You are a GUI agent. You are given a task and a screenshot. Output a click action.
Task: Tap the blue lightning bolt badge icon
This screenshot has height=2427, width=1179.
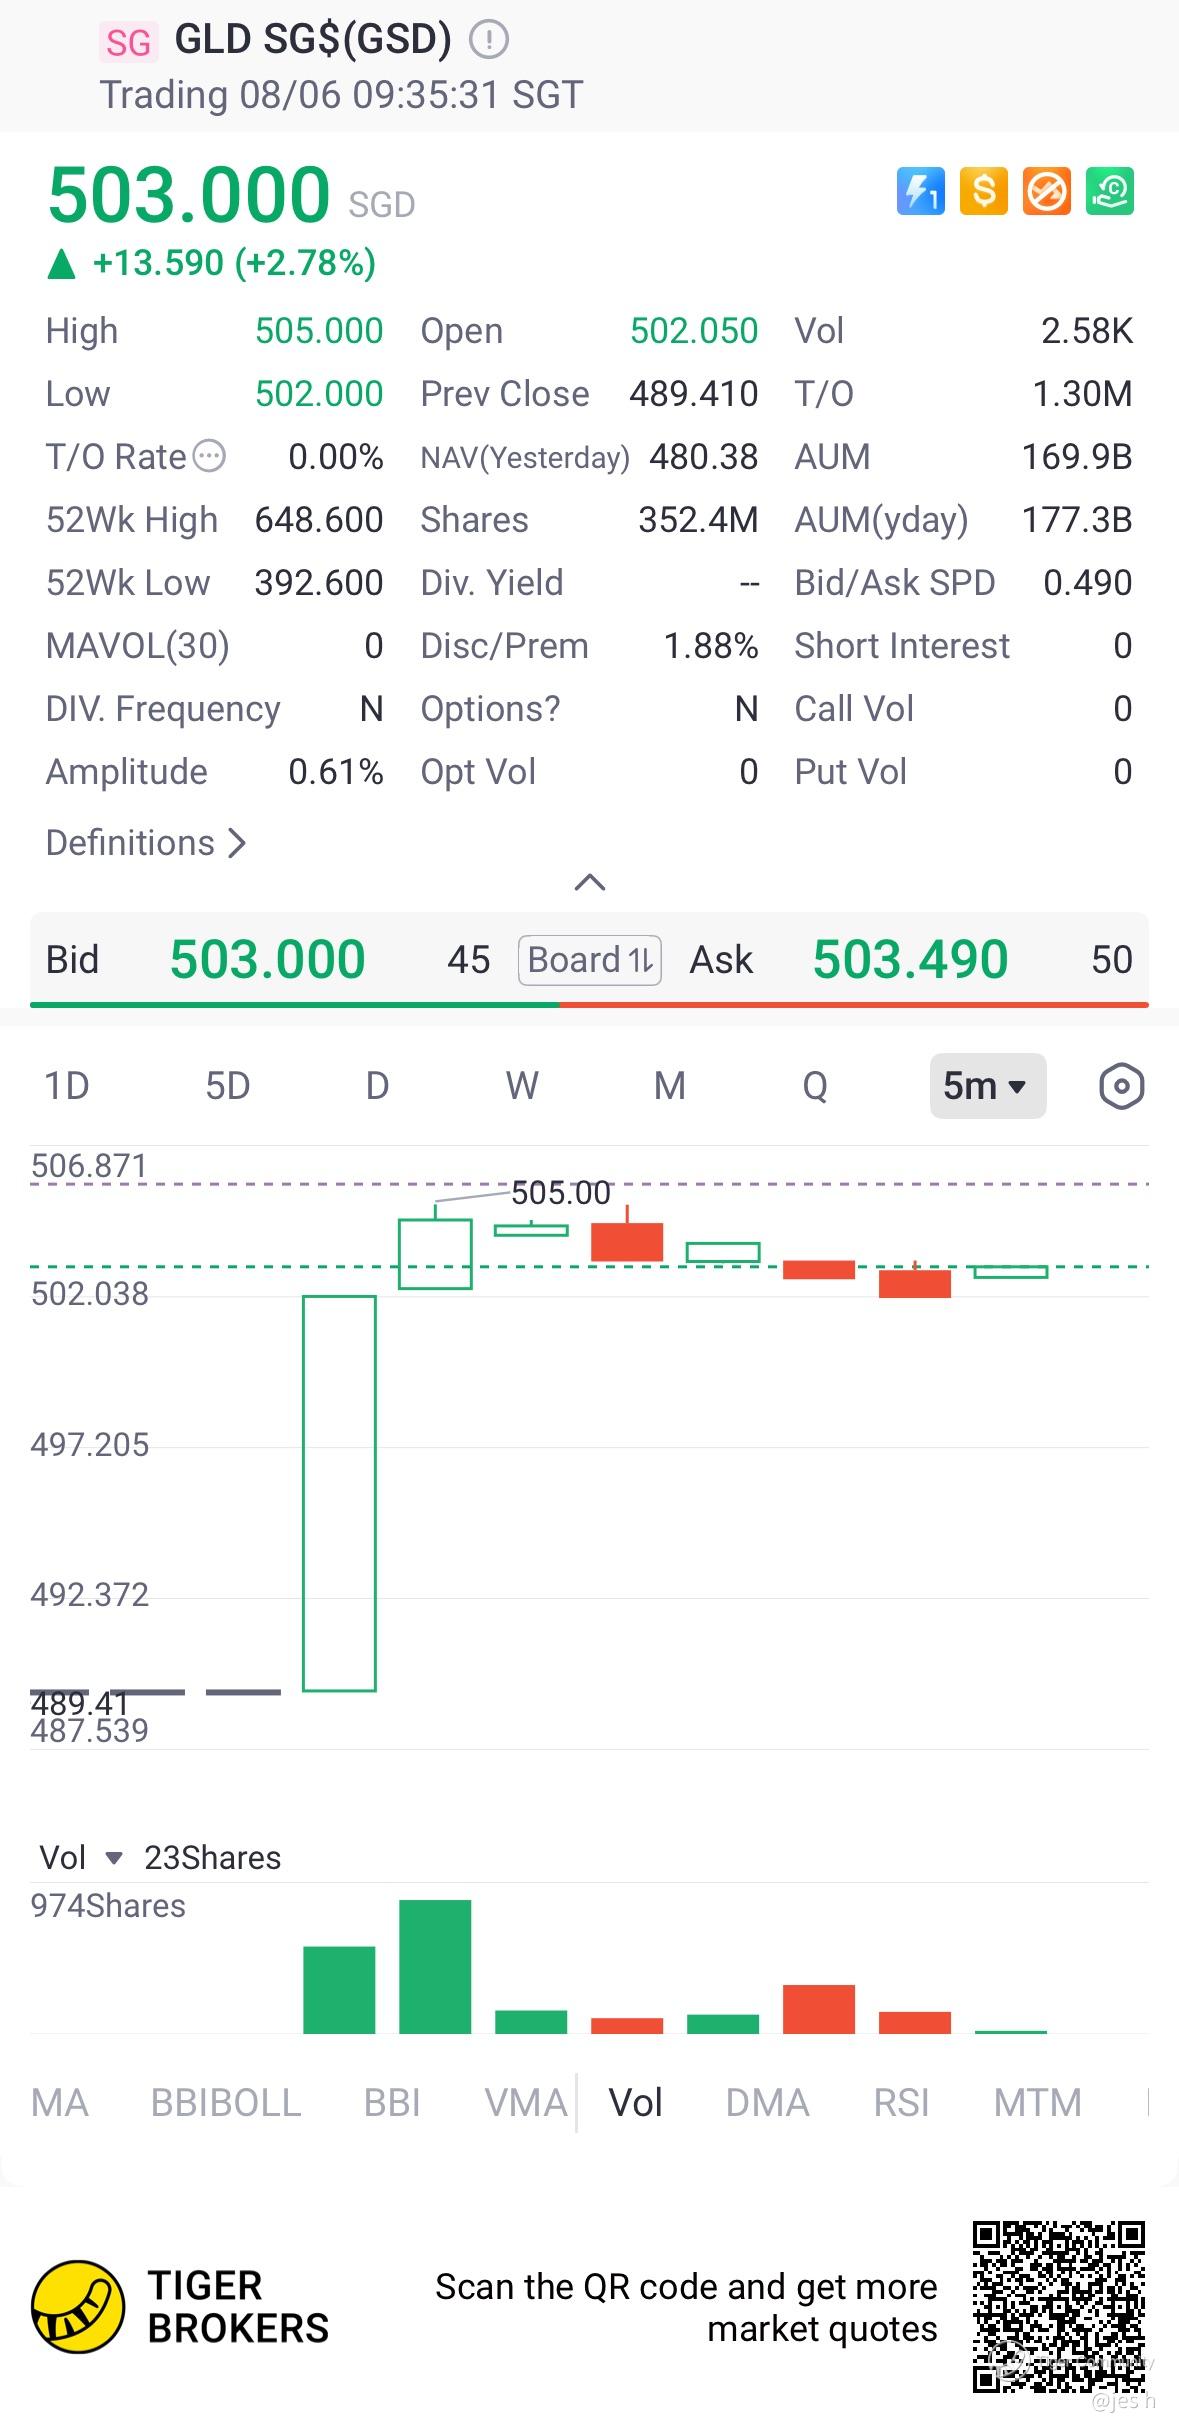[920, 191]
